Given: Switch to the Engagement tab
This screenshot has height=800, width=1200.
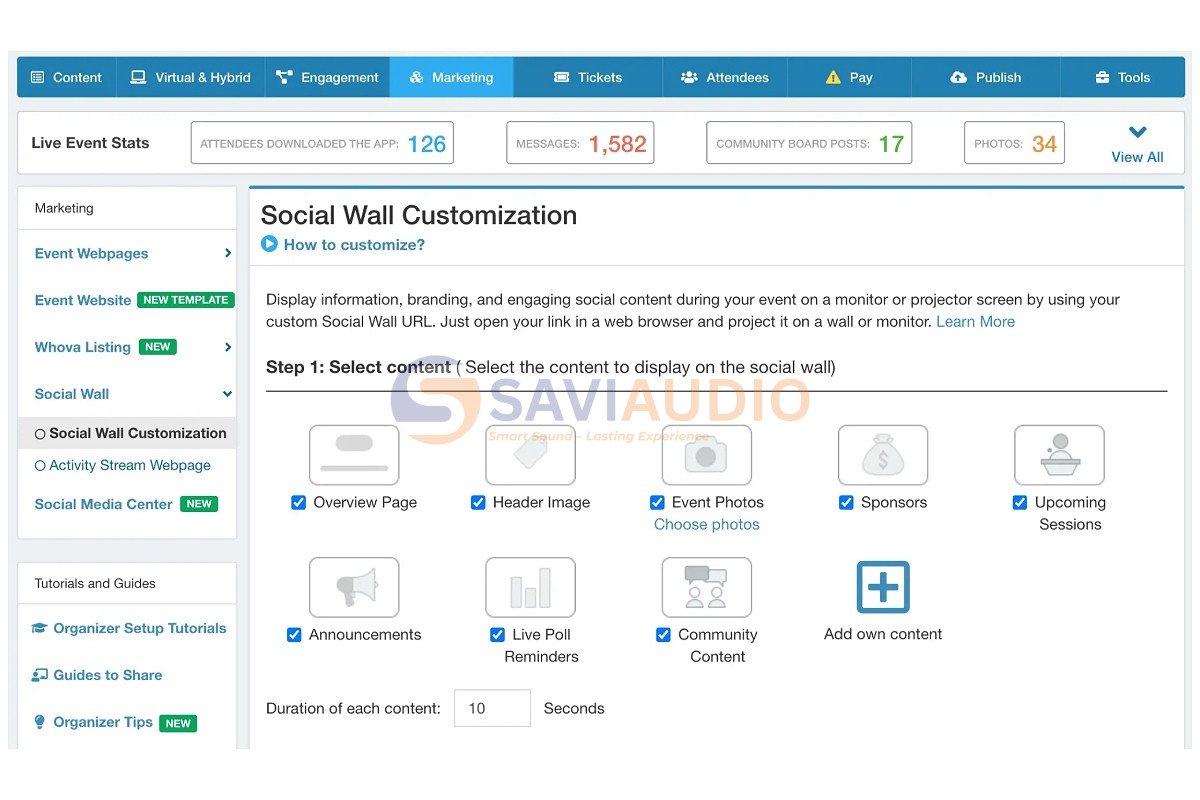Looking at the screenshot, I should pos(327,77).
